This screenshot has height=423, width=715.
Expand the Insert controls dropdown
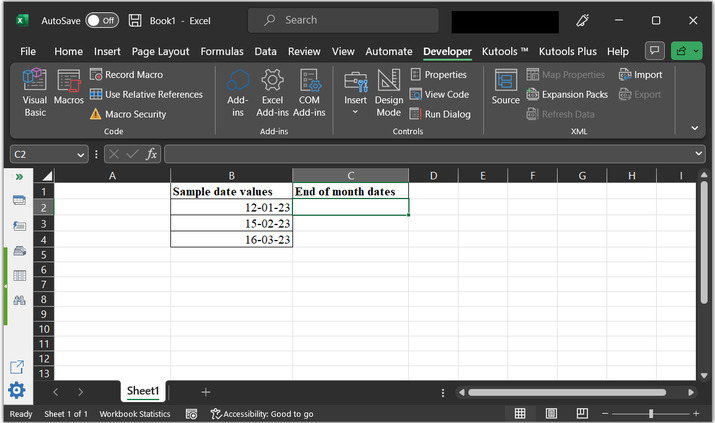tap(355, 112)
